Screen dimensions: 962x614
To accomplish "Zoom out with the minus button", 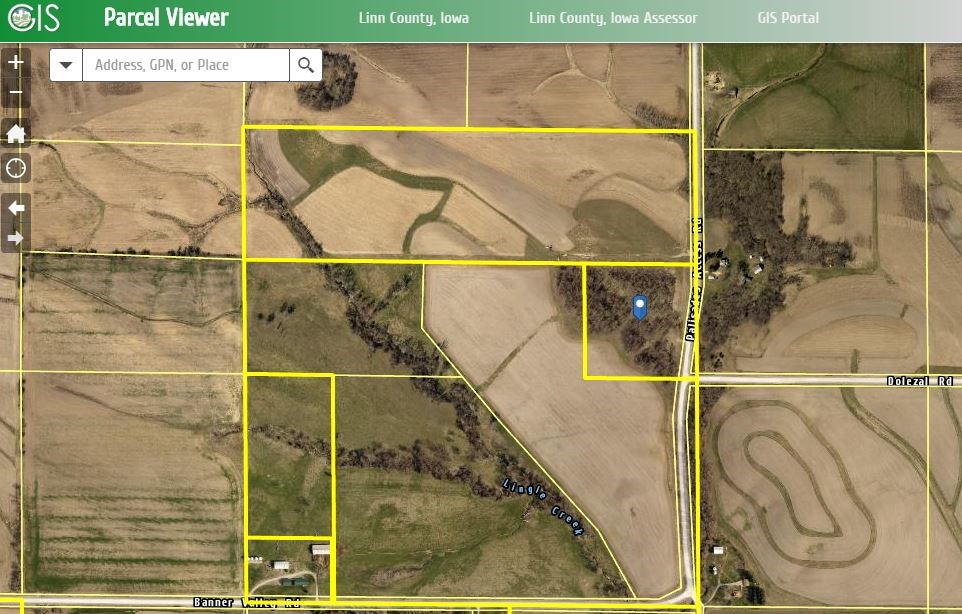I will click(15, 95).
